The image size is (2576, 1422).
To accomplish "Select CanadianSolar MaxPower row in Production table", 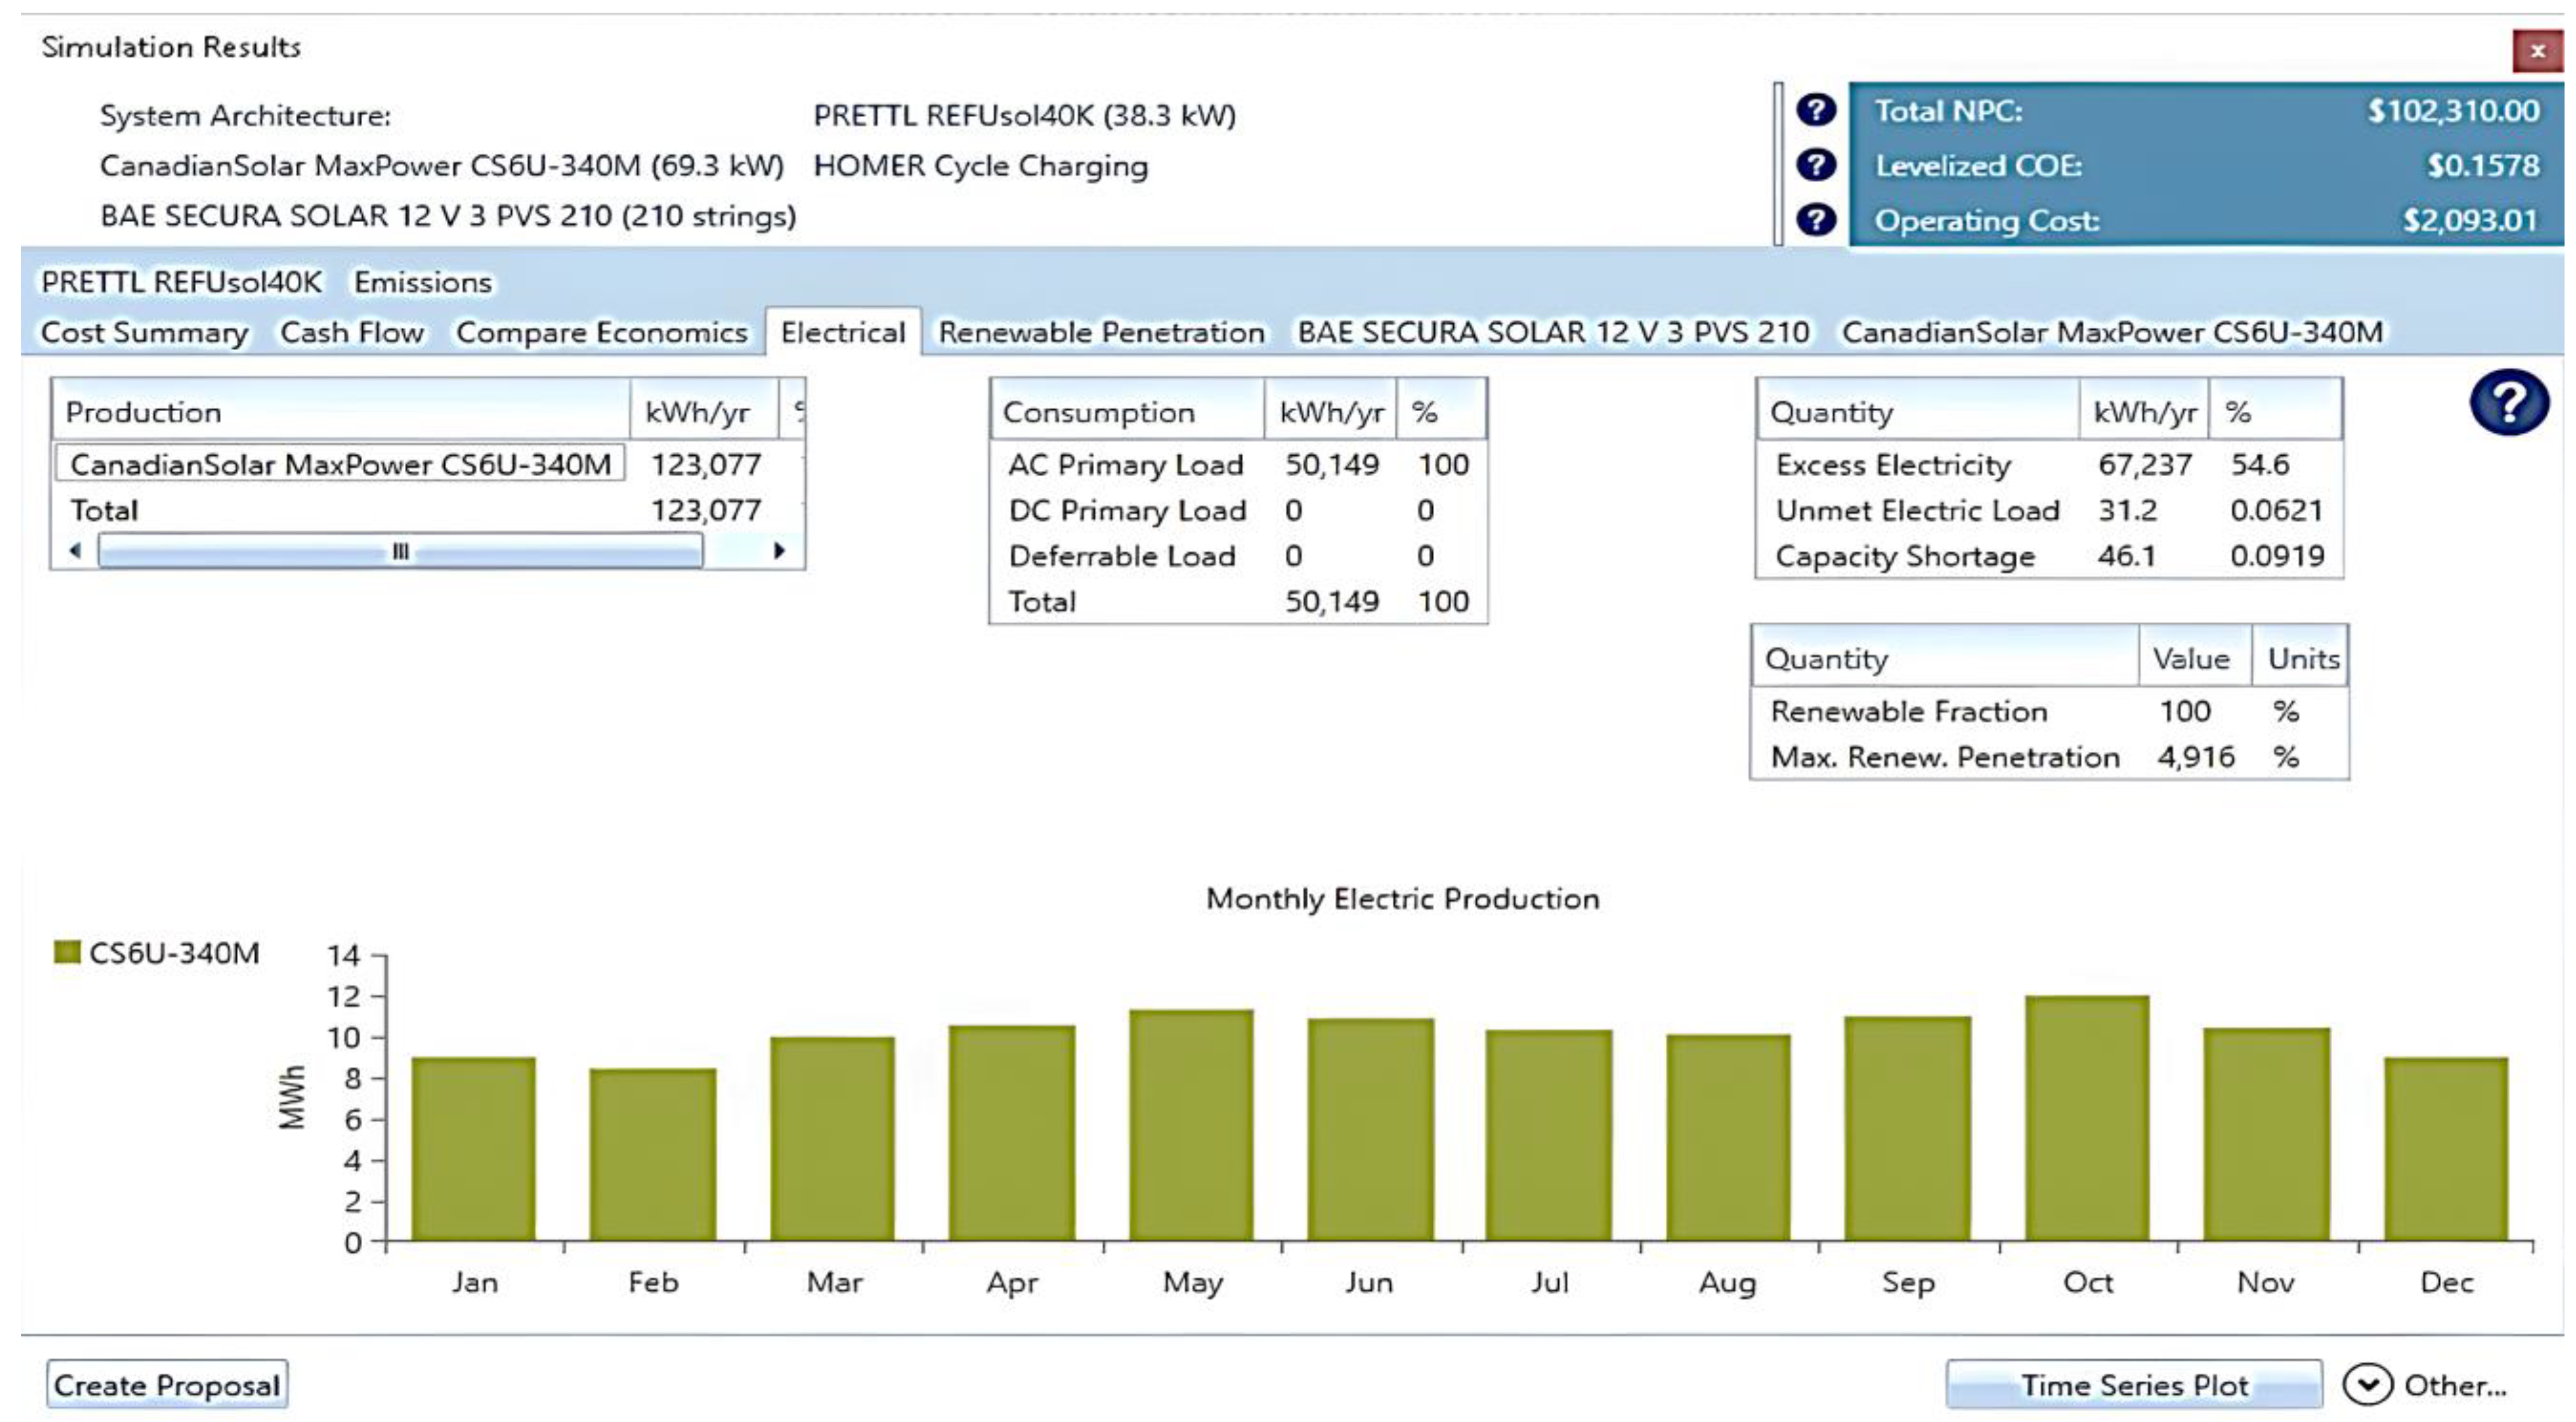I will (340, 464).
